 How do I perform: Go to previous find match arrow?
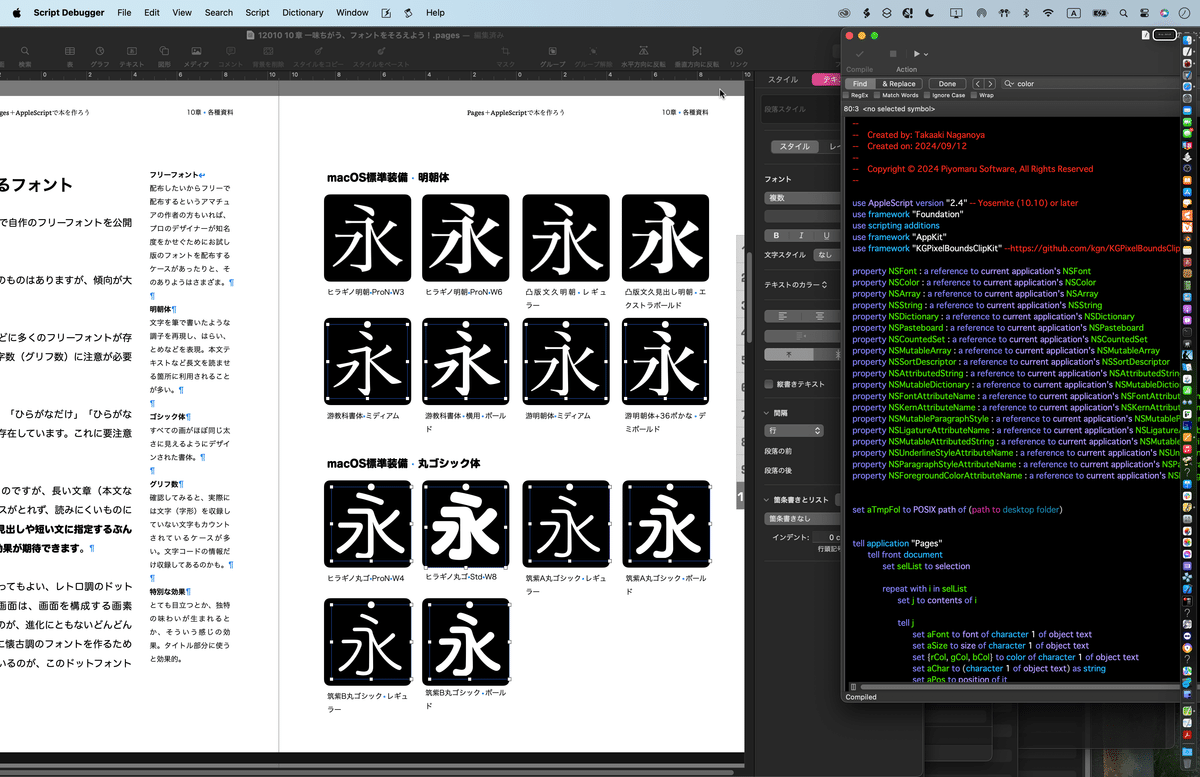click(x=978, y=84)
